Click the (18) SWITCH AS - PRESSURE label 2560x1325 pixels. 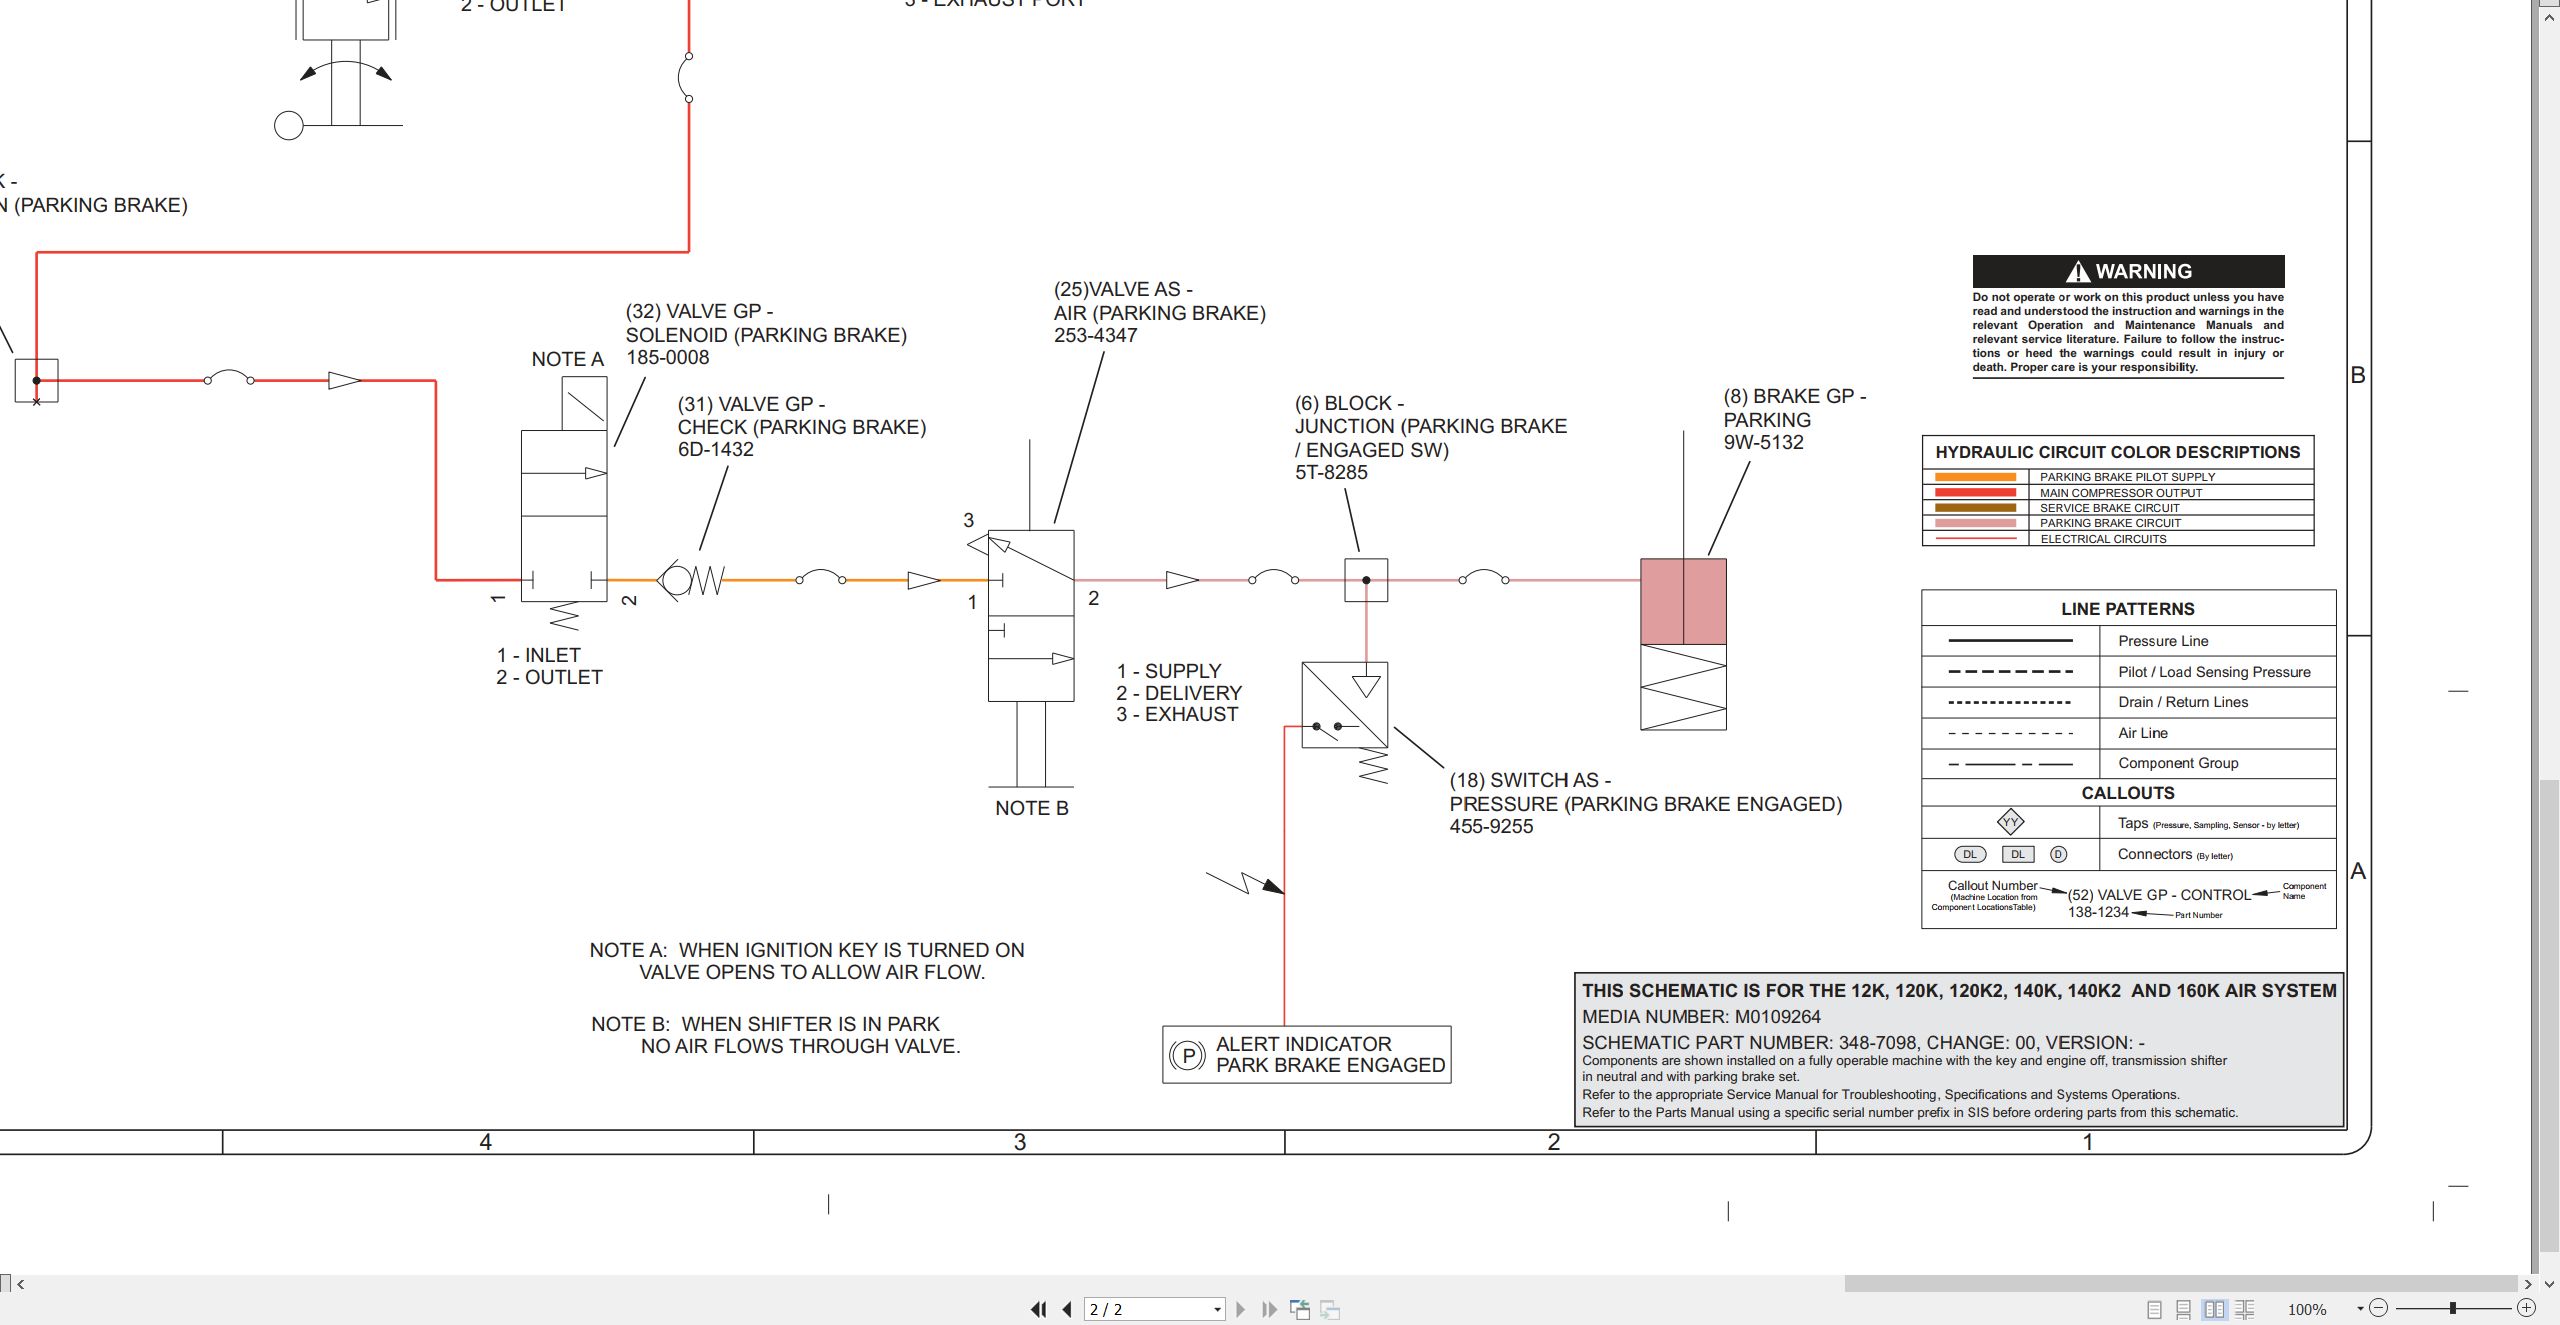click(x=1645, y=792)
